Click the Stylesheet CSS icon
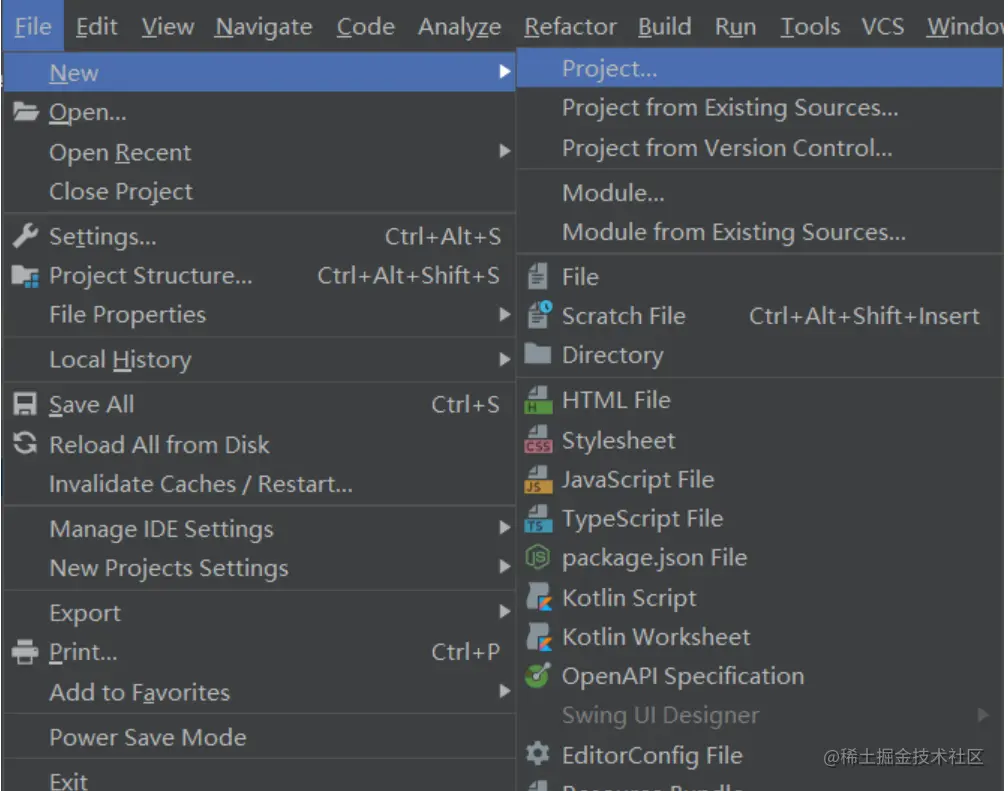This screenshot has width=1008, height=791. point(538,441)
